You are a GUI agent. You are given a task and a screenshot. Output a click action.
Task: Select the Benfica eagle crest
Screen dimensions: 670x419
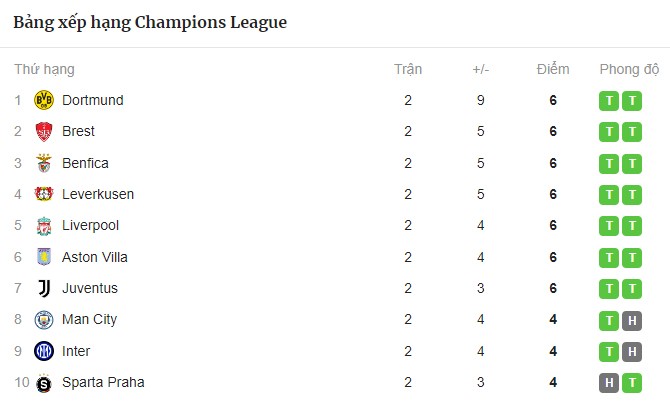(44, 163)
